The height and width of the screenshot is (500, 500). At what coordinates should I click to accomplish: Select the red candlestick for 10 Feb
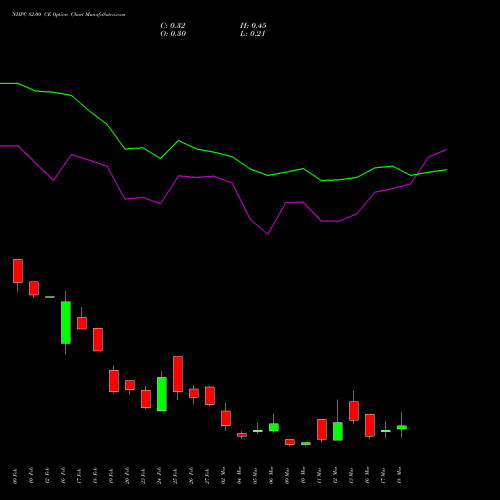[34, 288]
